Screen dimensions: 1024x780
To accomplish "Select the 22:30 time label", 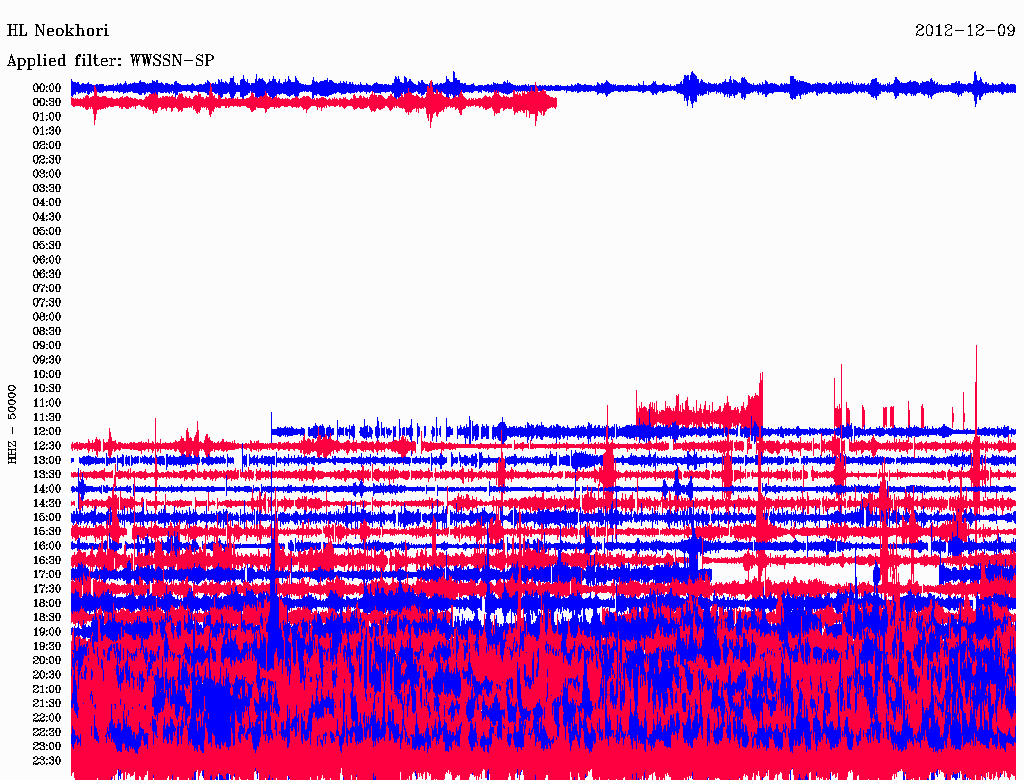I will coord(47,732).
